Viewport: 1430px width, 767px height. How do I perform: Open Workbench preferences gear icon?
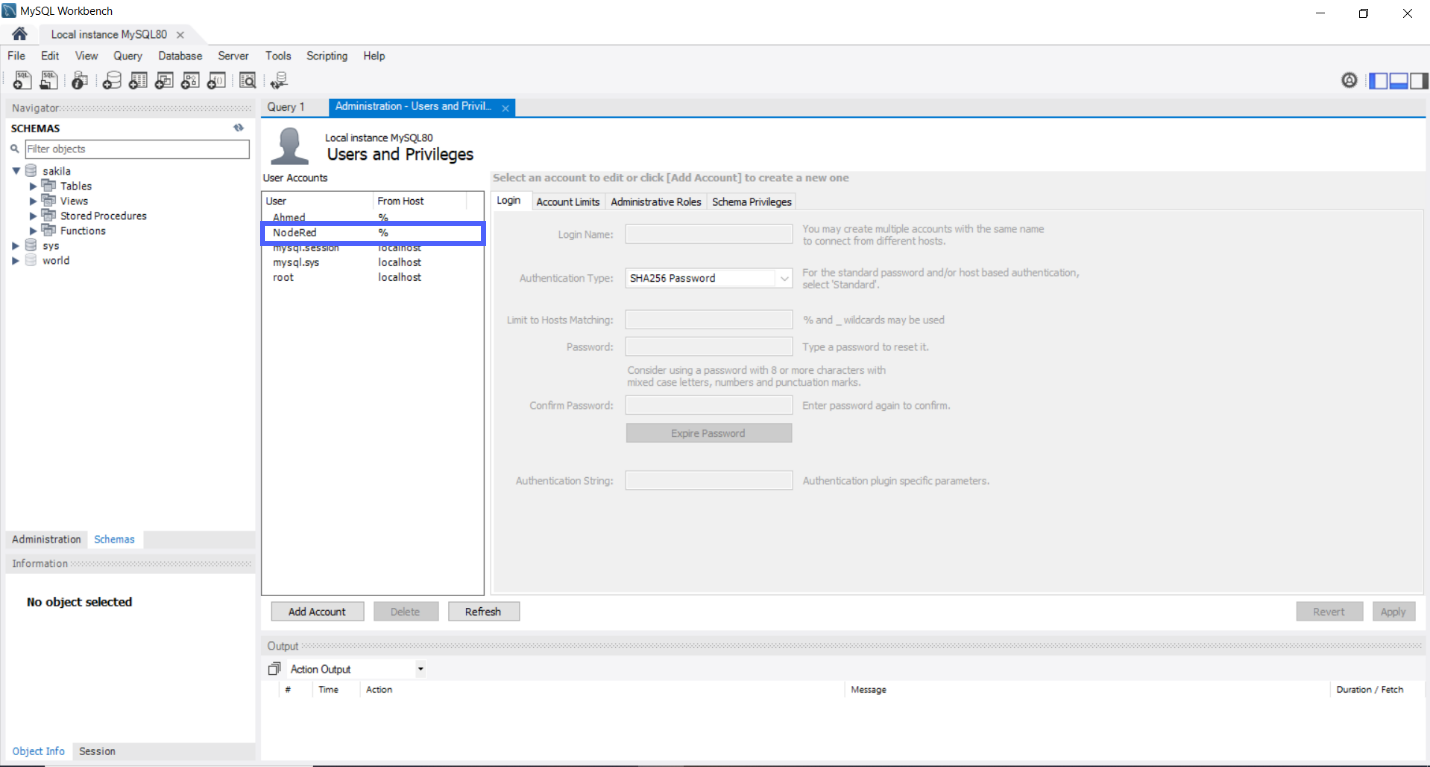pyautogui.click(x=1349, y=81)
